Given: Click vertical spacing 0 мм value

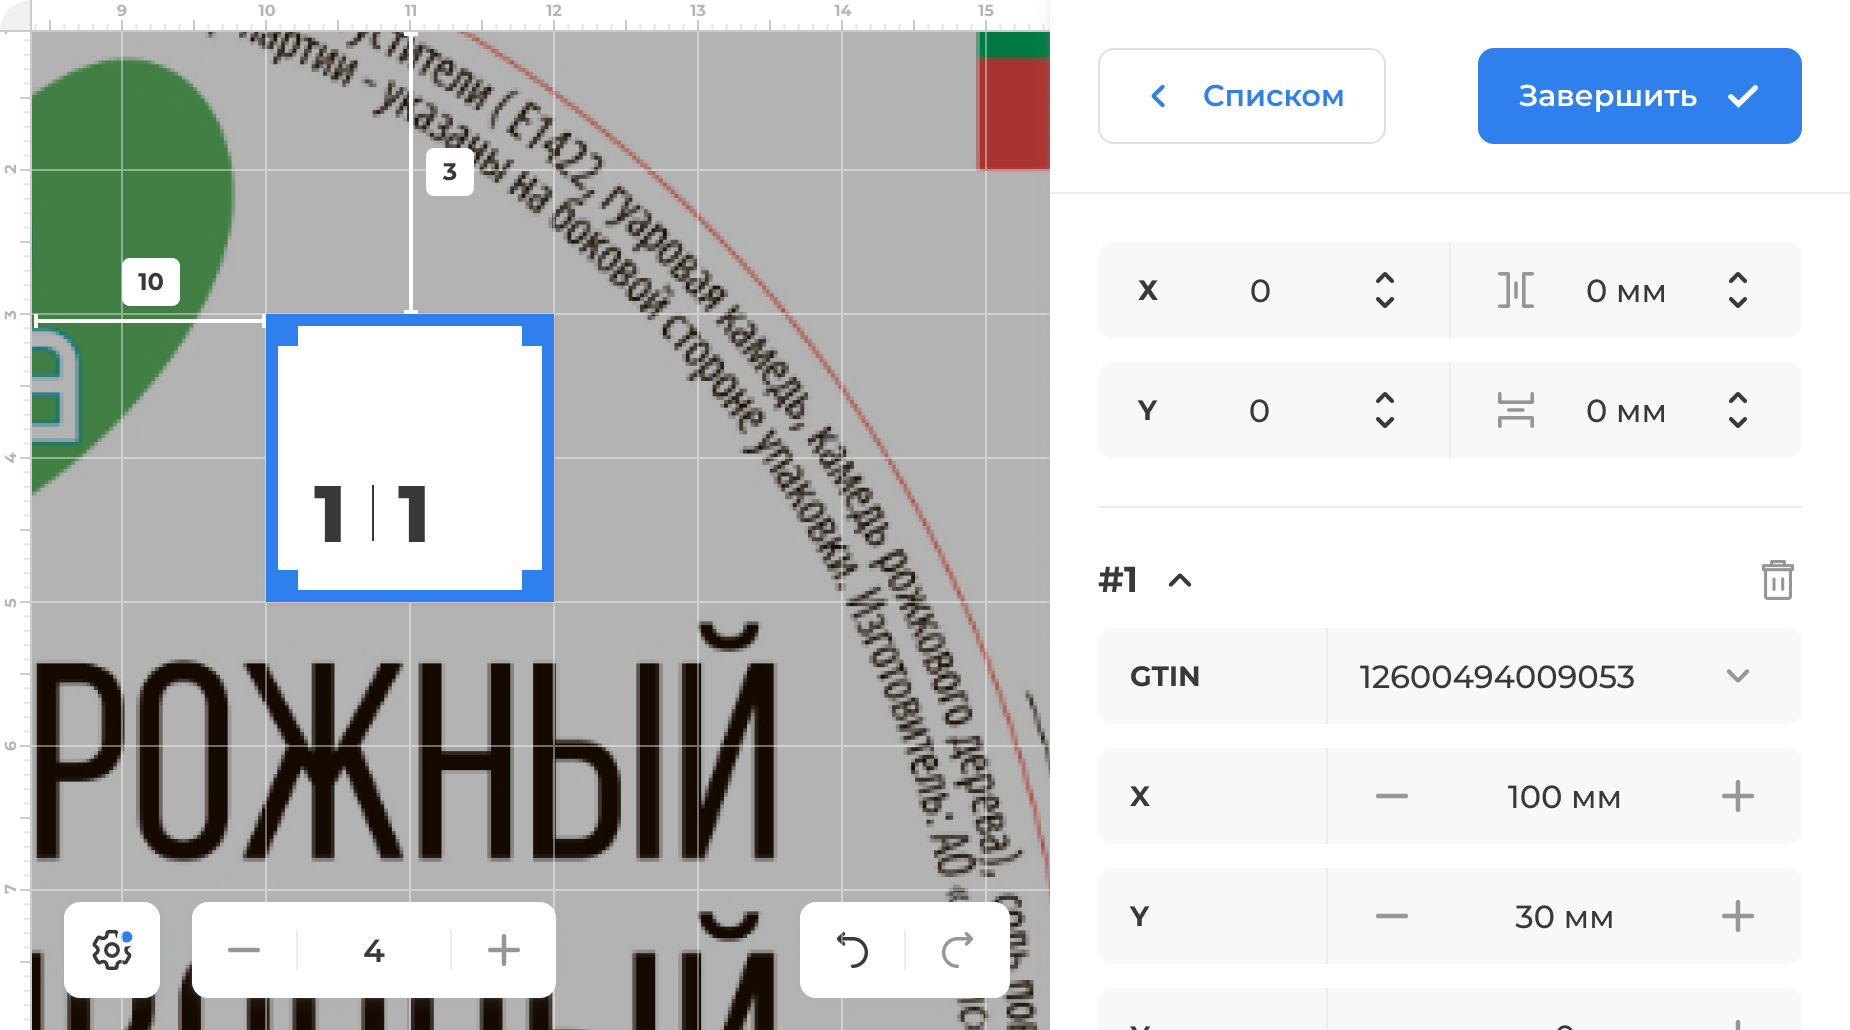Looking at the screenshot, I should click(1626, 411).
